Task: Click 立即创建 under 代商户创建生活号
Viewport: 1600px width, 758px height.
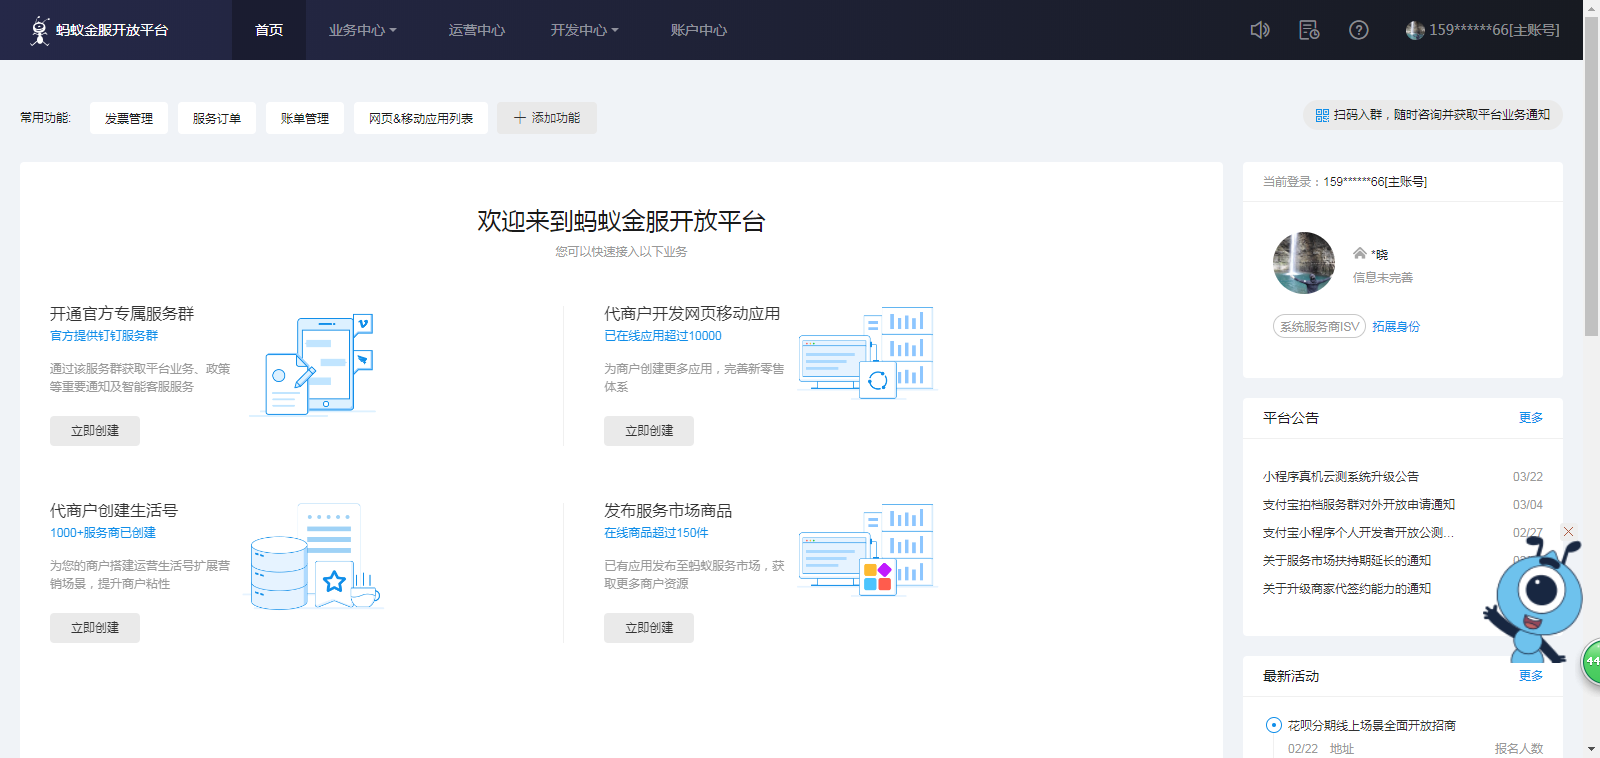Action: 95,628
